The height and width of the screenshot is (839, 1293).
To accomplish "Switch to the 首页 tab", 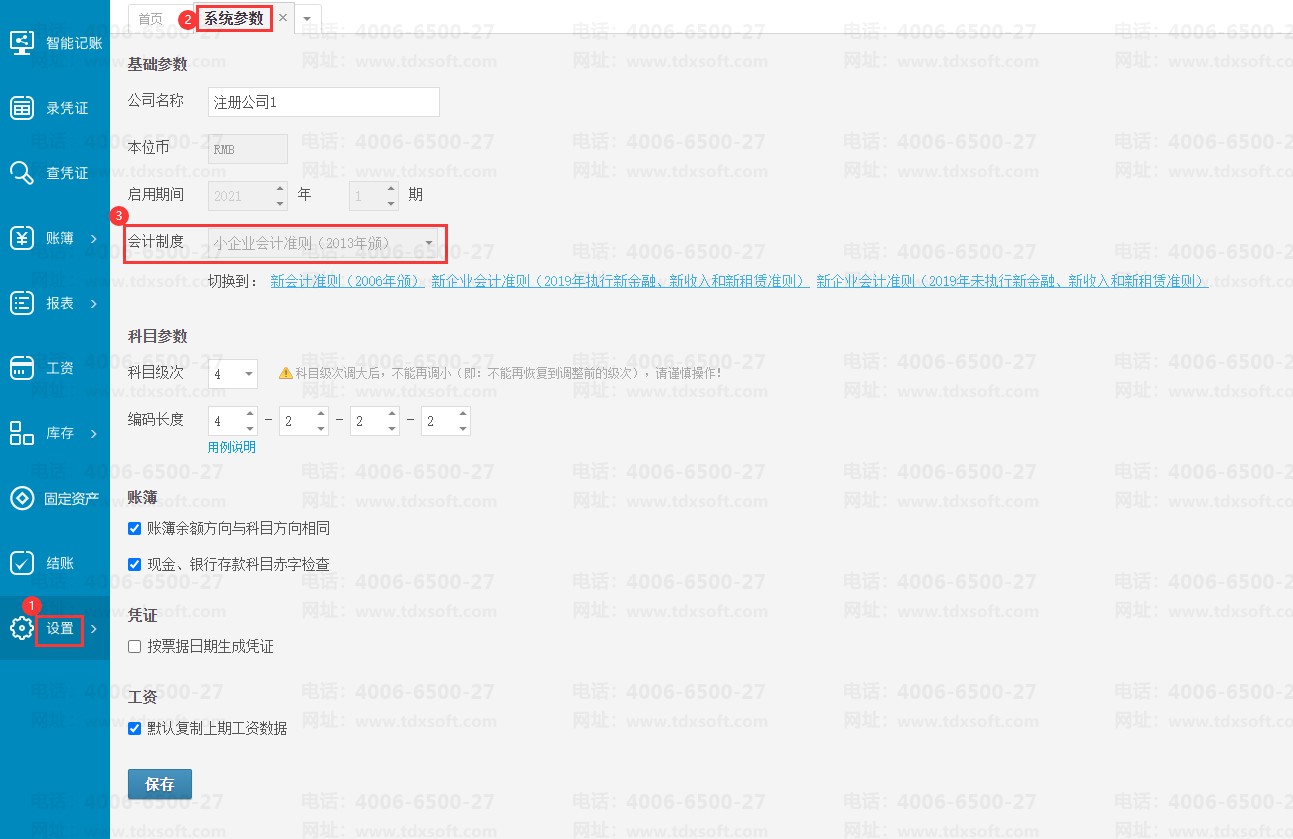I will click(150, 19).
